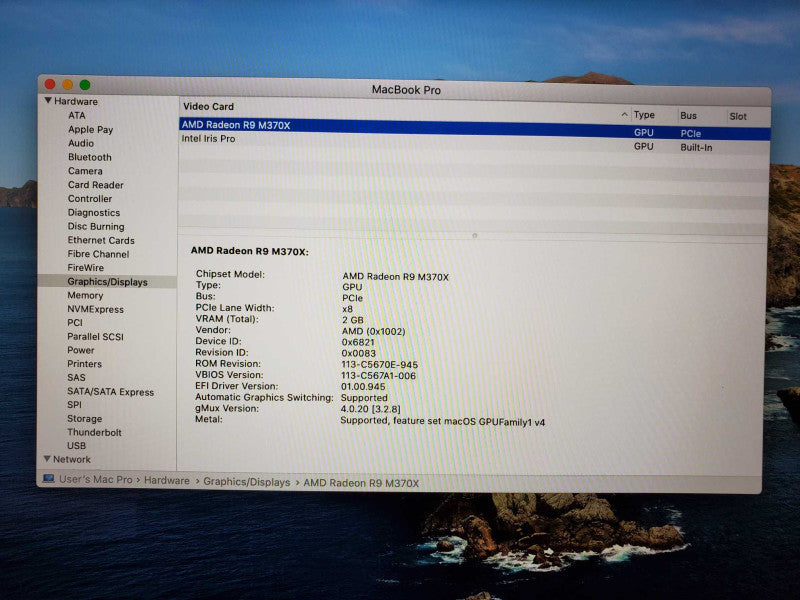Collapse the Hardware section triangle
800x600 pixels.
48,101
